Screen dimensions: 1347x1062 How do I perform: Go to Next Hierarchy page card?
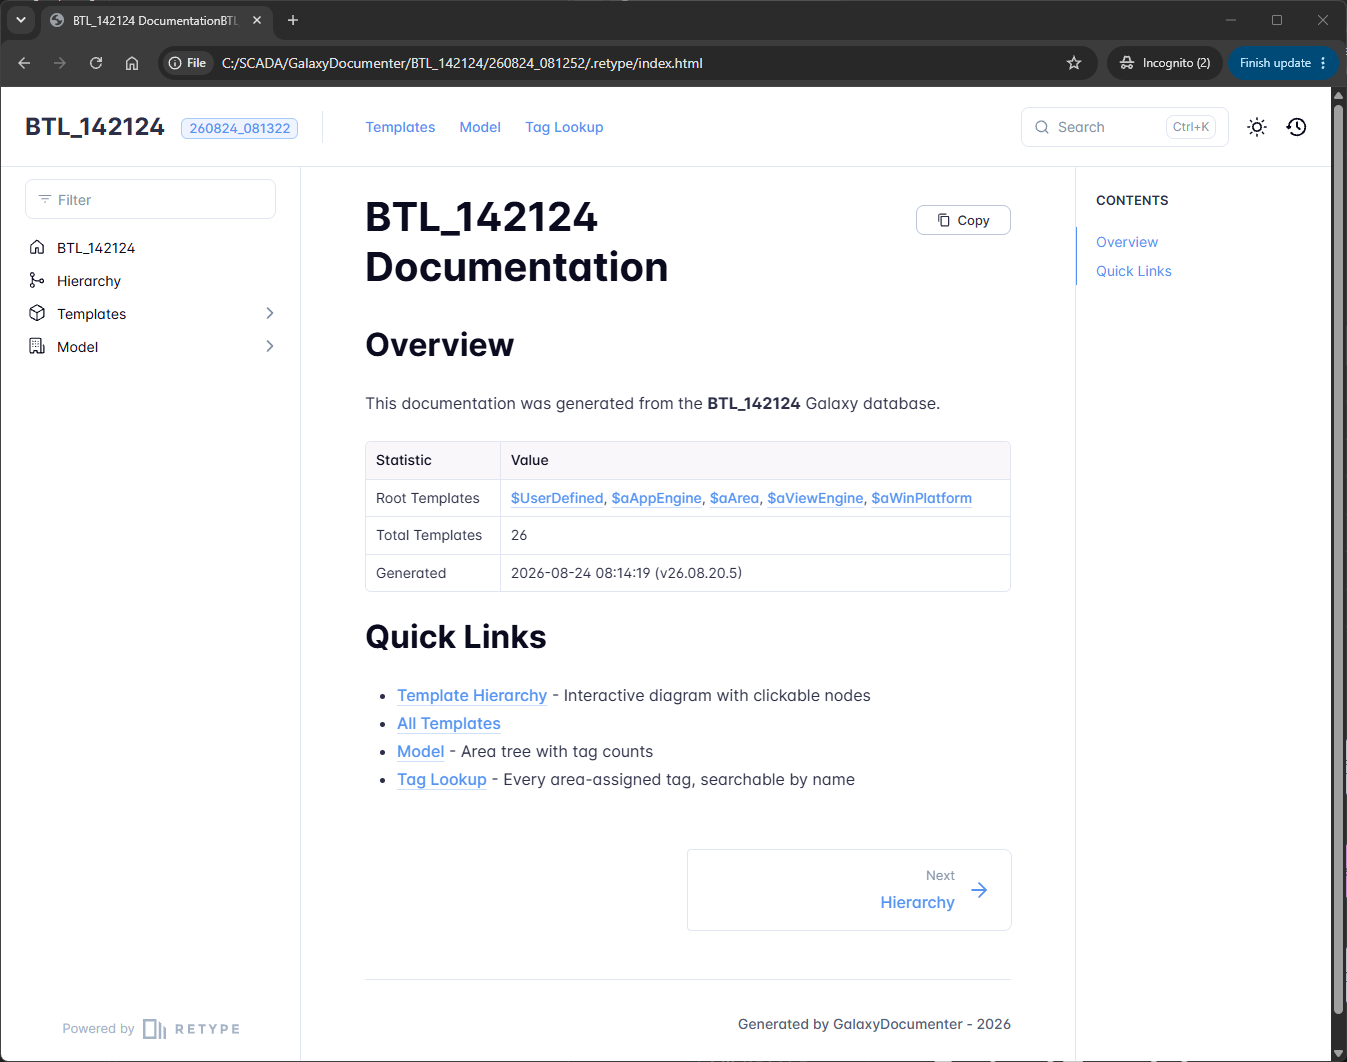849,890
